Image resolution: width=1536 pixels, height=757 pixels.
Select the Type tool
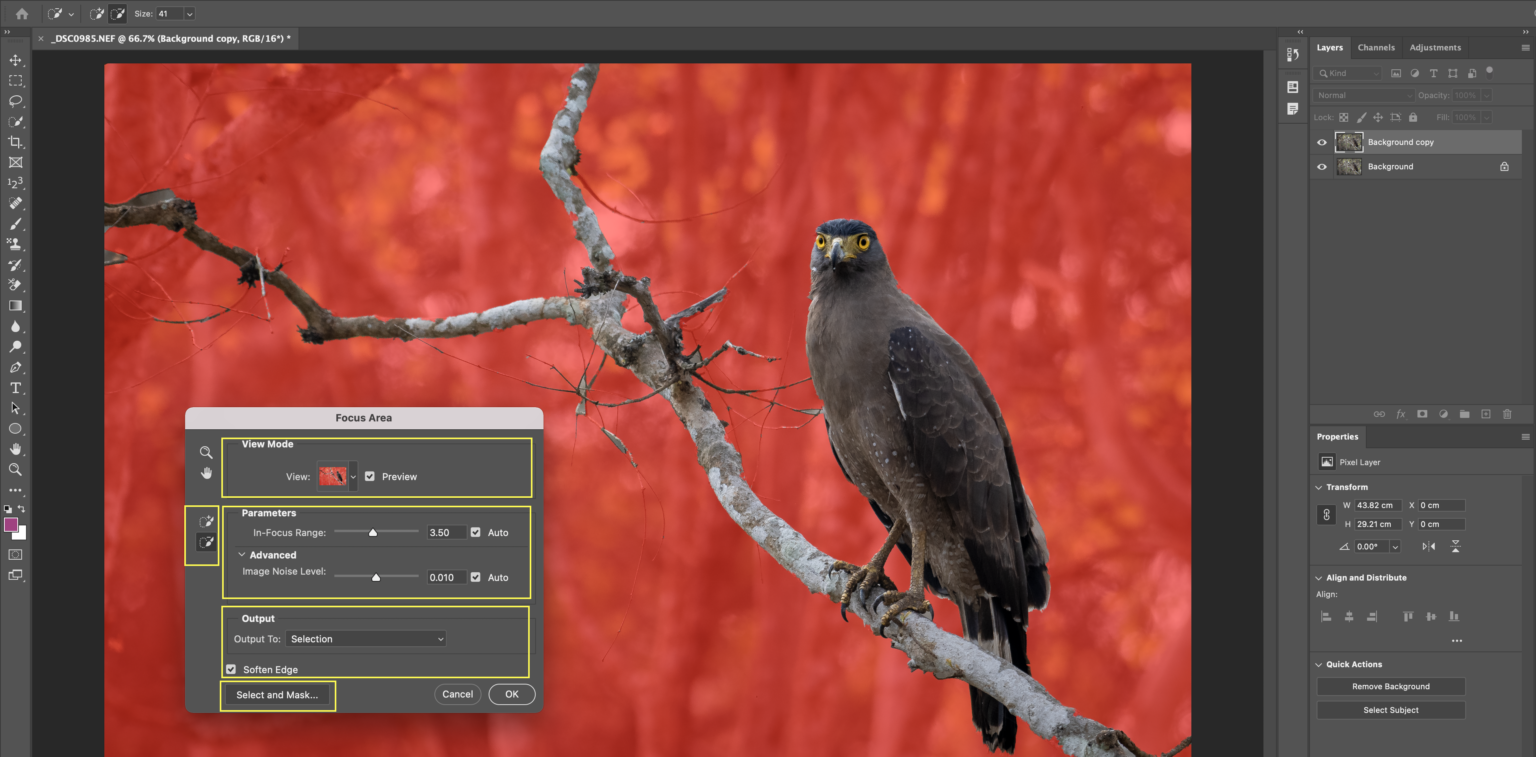coord(15,388)
